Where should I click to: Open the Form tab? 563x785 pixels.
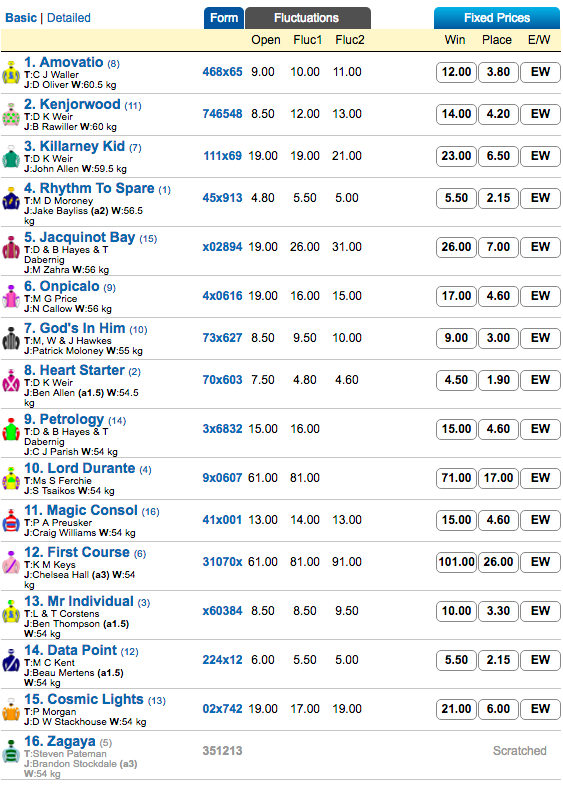tap(224, 18)
